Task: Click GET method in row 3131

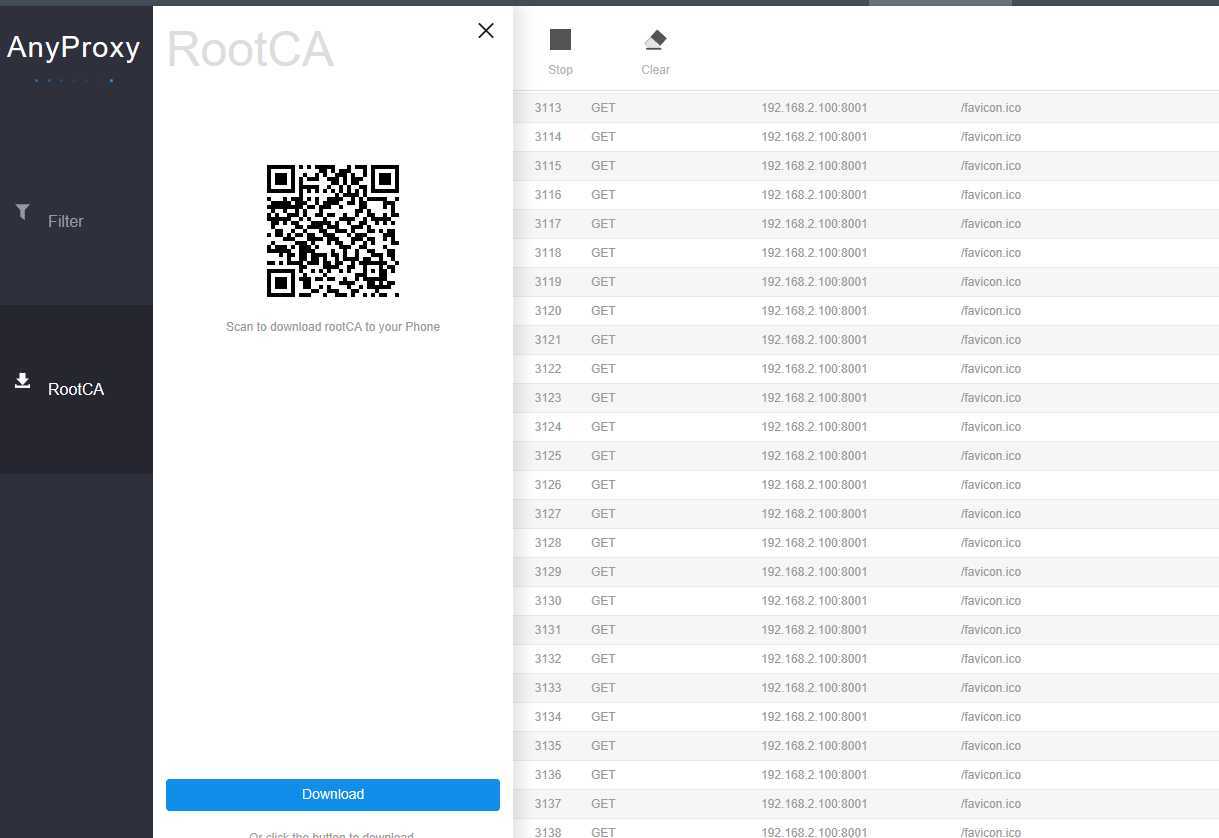Action: (603, 630)
